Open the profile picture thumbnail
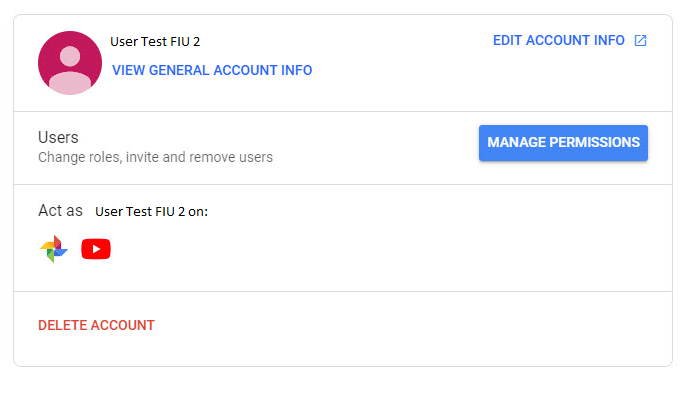Screen dimensions: 688x403 [70, 63]
